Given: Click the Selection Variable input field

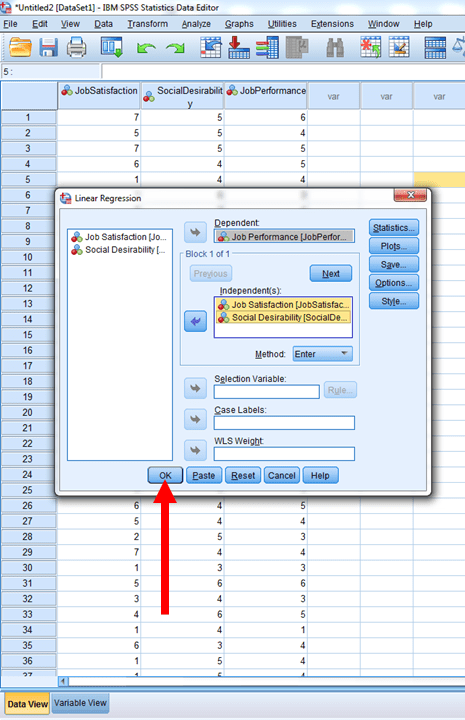Looking at the screenshot, I should click(x=267, y=392).
